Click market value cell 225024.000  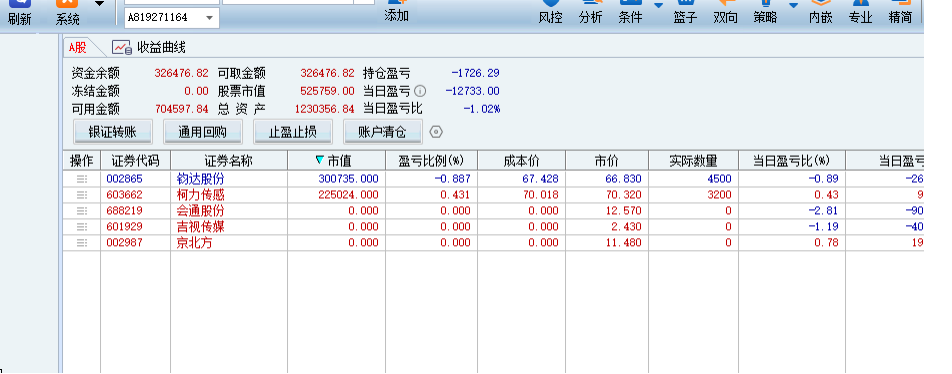[348, 195]
